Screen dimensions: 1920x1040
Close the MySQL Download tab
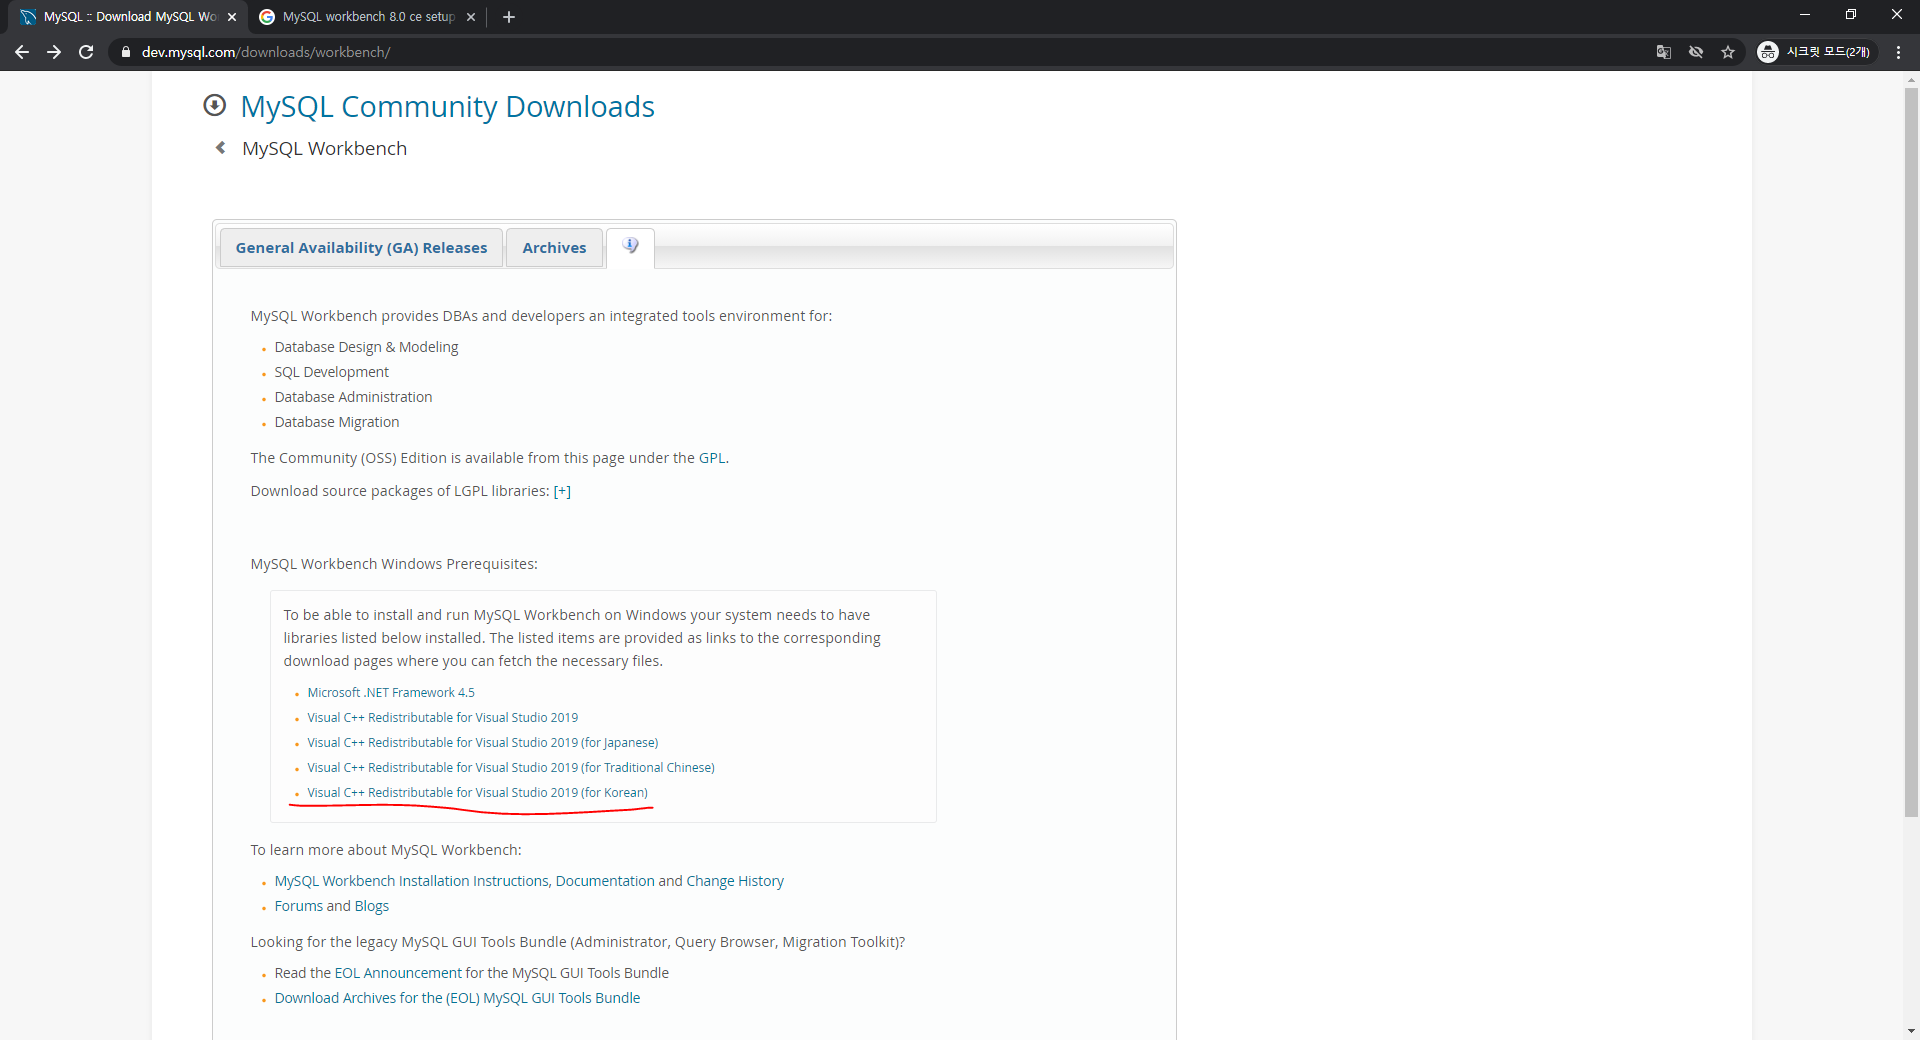point(232,17)
